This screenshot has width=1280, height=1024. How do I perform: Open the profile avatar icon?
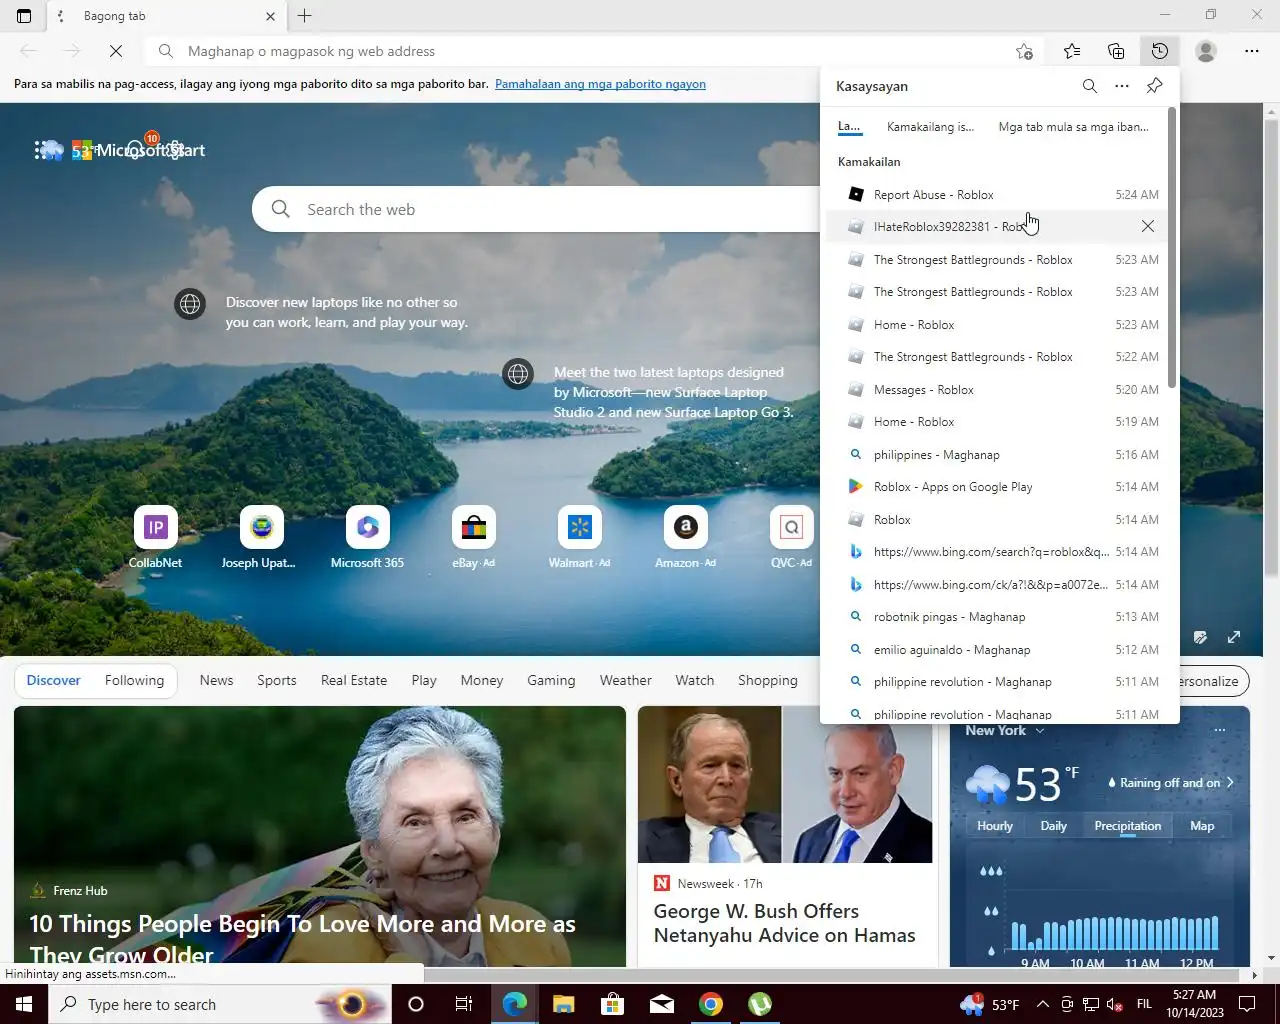click(x=1206, y=51)
